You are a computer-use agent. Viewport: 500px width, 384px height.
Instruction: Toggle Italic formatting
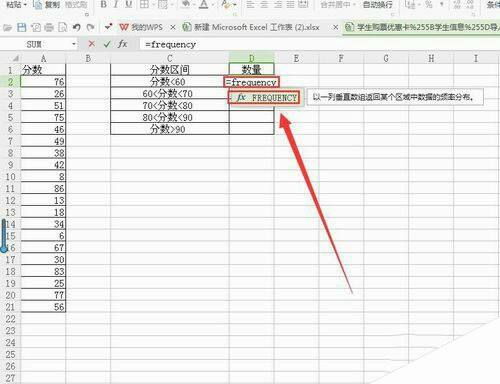[x=116, y=4]
